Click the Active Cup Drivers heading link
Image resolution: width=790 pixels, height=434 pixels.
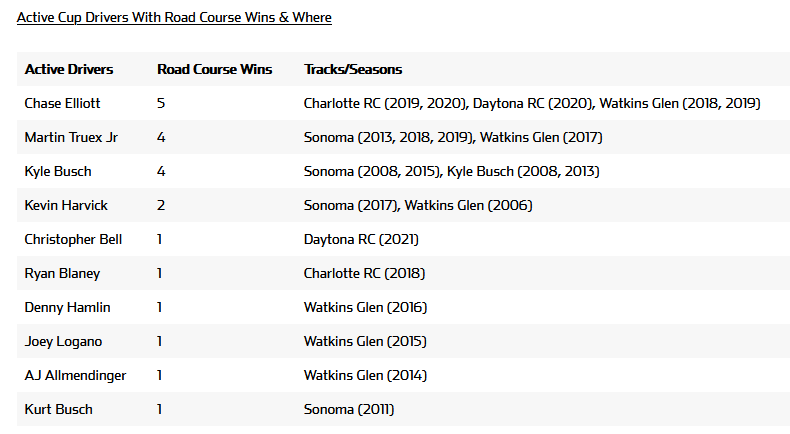coord(174,17)
